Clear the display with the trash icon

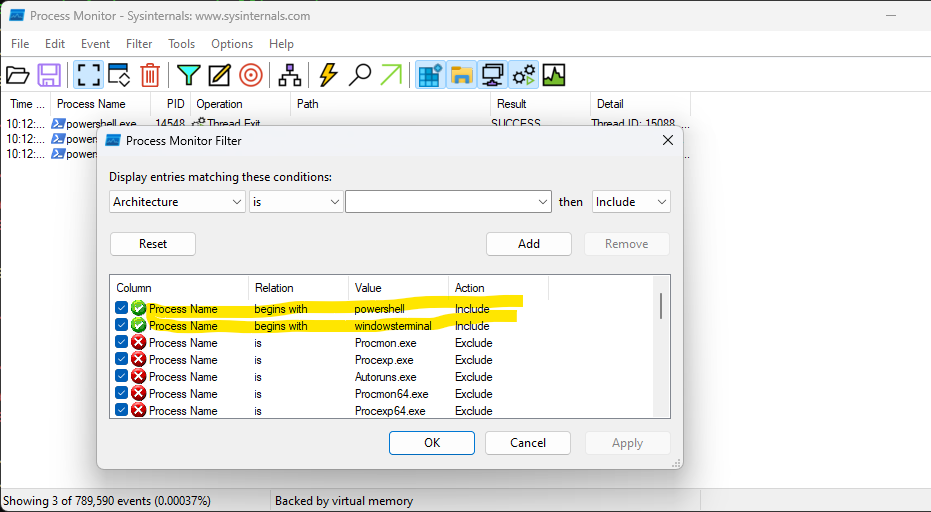tap(150, 75)
